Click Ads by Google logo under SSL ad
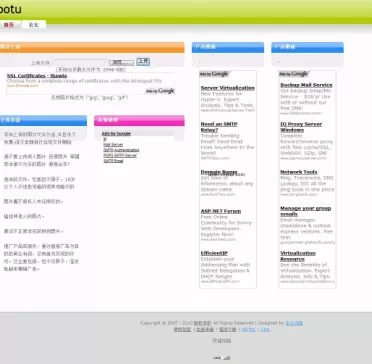 pyautogui.click(x=160, y=91)
